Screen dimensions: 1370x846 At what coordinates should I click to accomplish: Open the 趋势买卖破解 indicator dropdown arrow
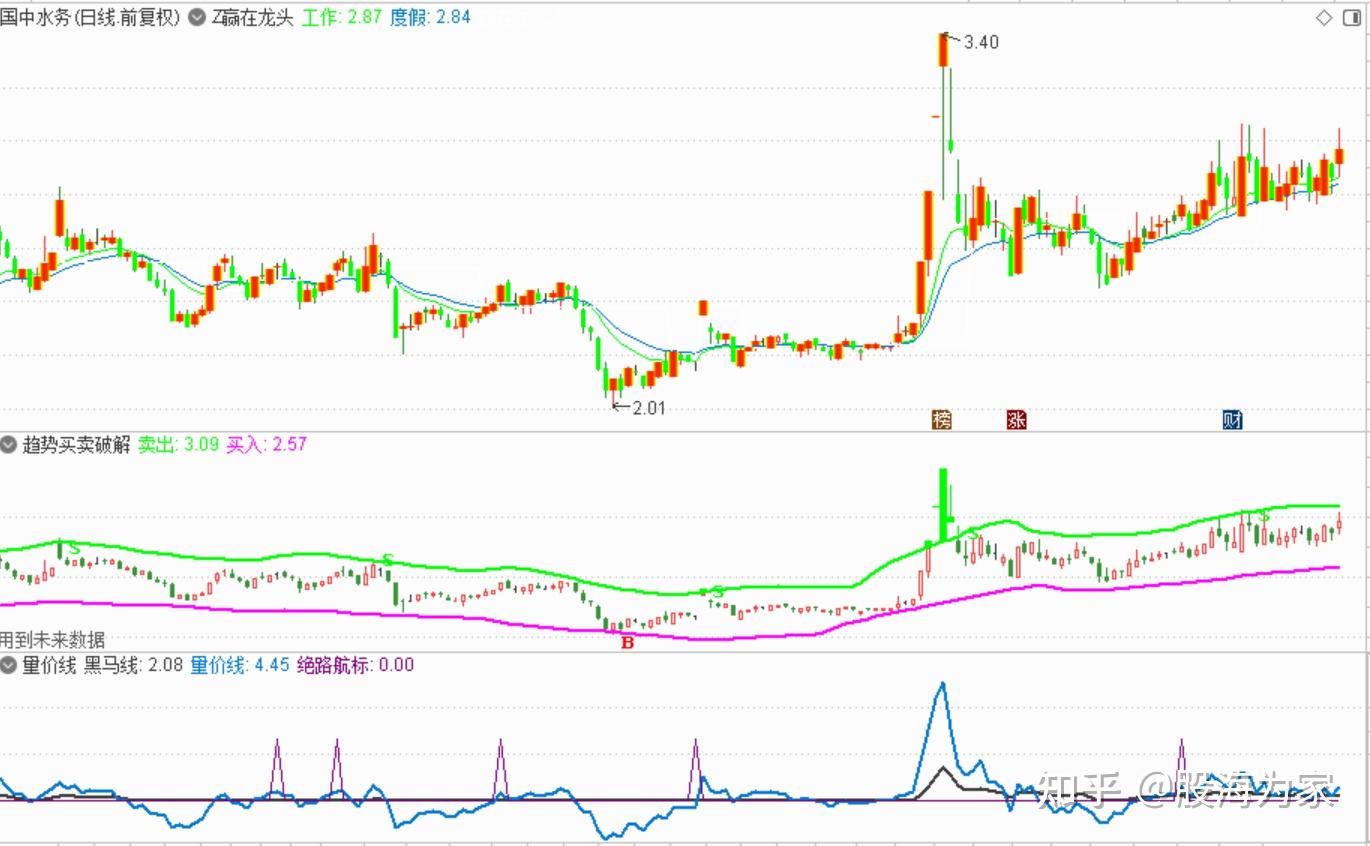point(10,444)
